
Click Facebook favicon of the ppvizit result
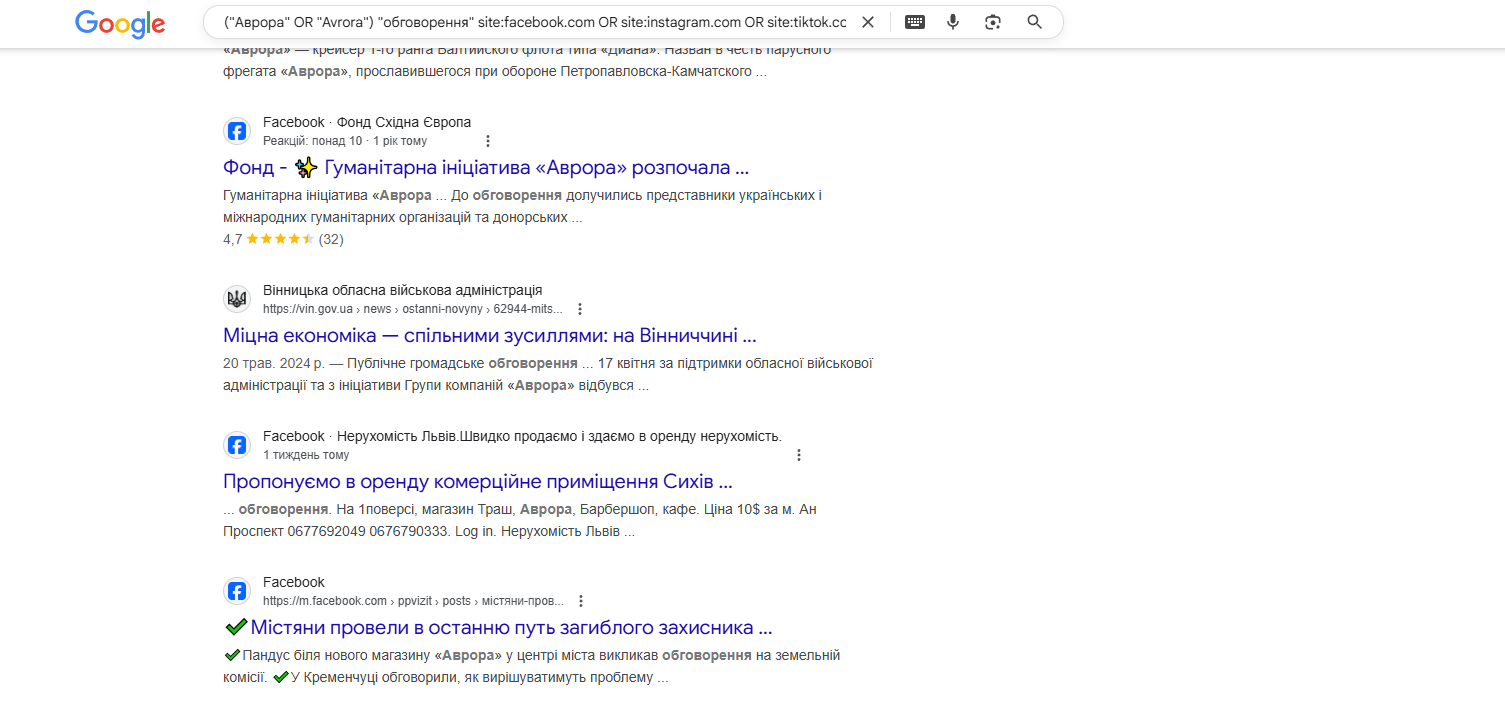[x=237, y=591]
